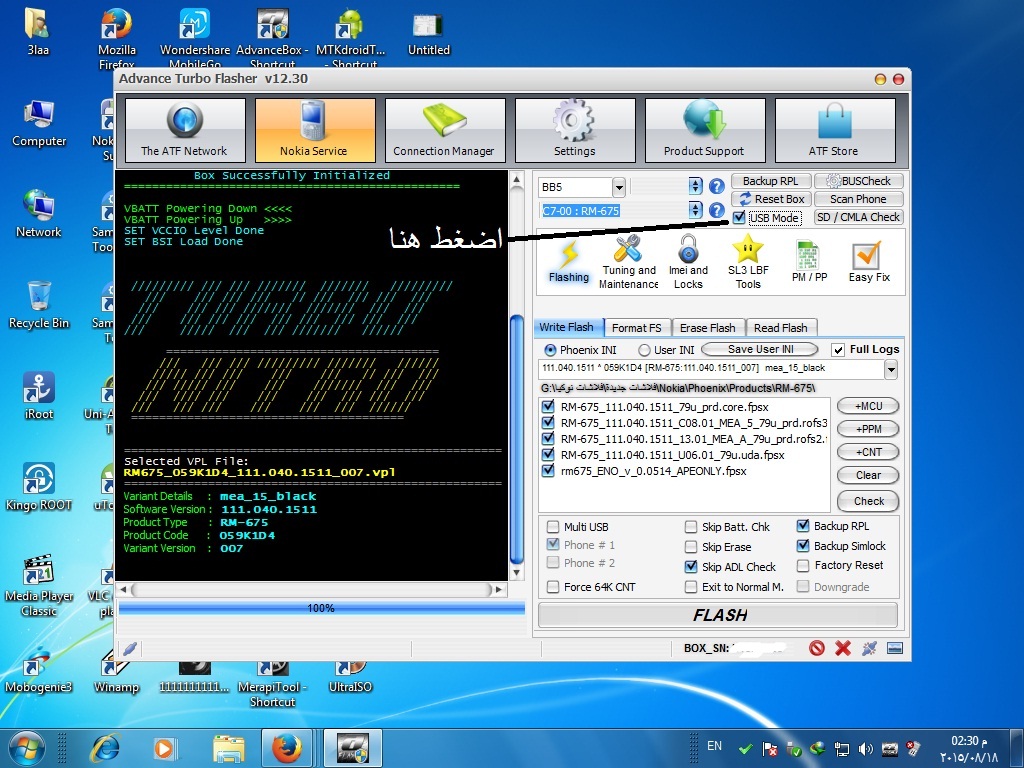Select the Flashing tool
This screenshot has height=768, width=1024.
[569, 261]
